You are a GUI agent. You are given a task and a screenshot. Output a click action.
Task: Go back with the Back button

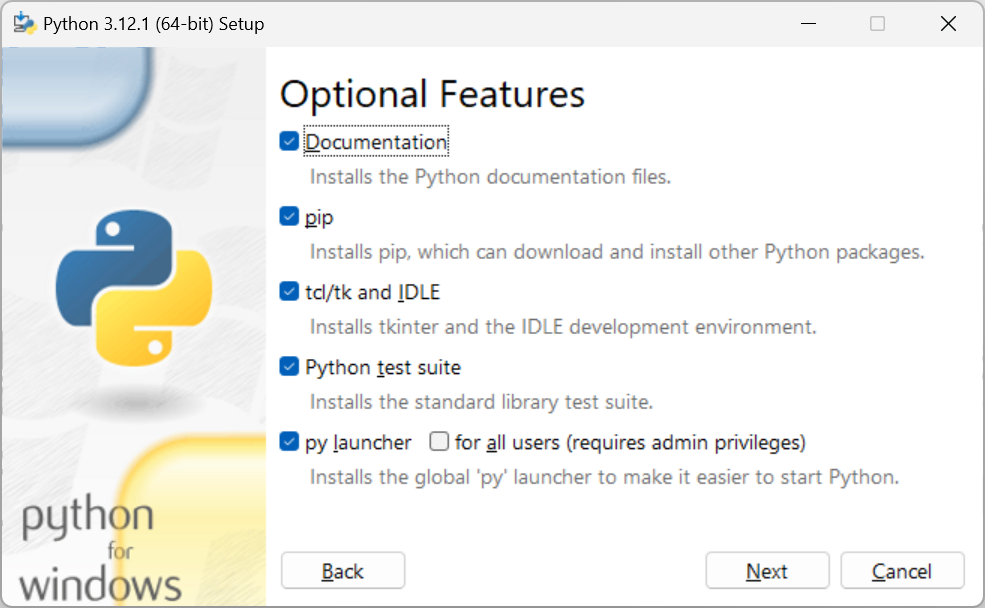point(343,571)
